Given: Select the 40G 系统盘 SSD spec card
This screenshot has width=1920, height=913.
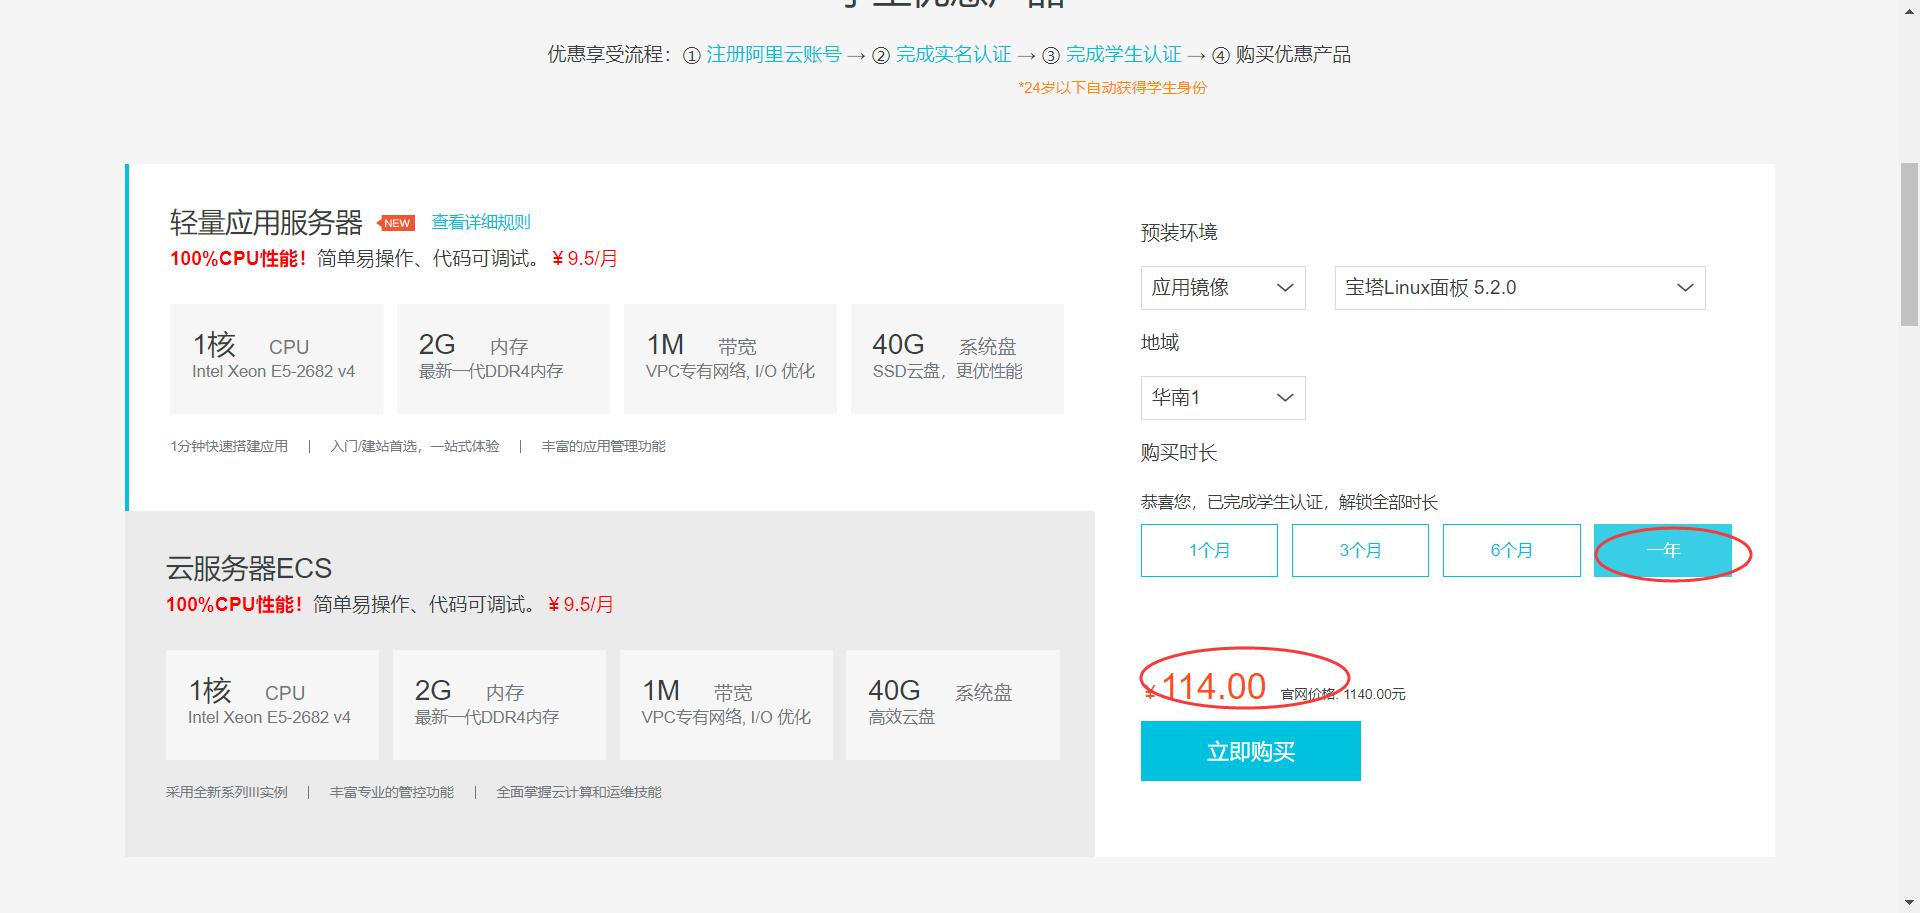Looking at the screenshot, I should pos(957,358).
